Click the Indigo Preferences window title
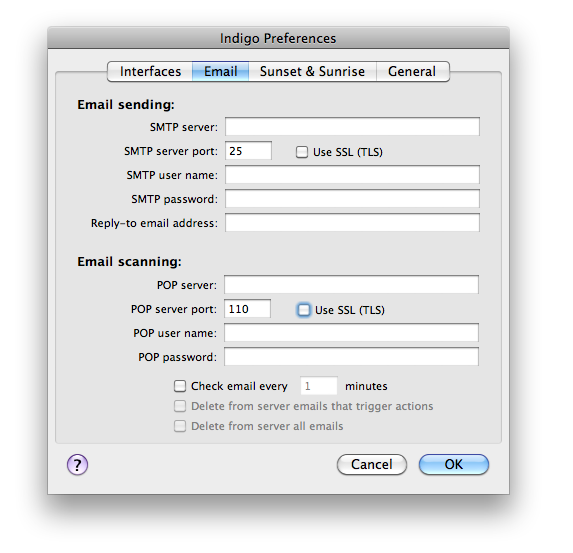The width and height of the screenshot is (573, 553). click(x=278, y=38)
